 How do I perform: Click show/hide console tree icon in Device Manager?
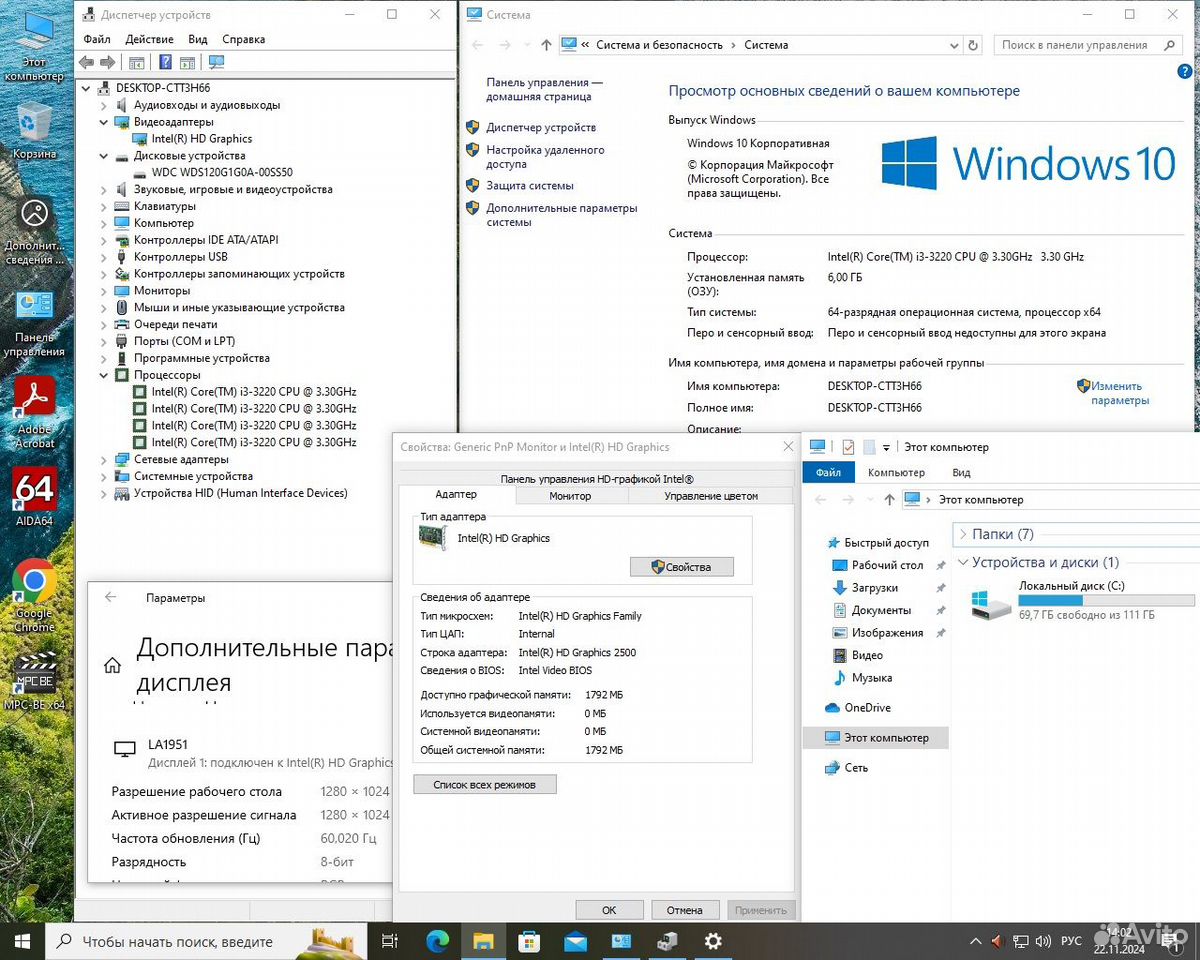tap(136, 62)
